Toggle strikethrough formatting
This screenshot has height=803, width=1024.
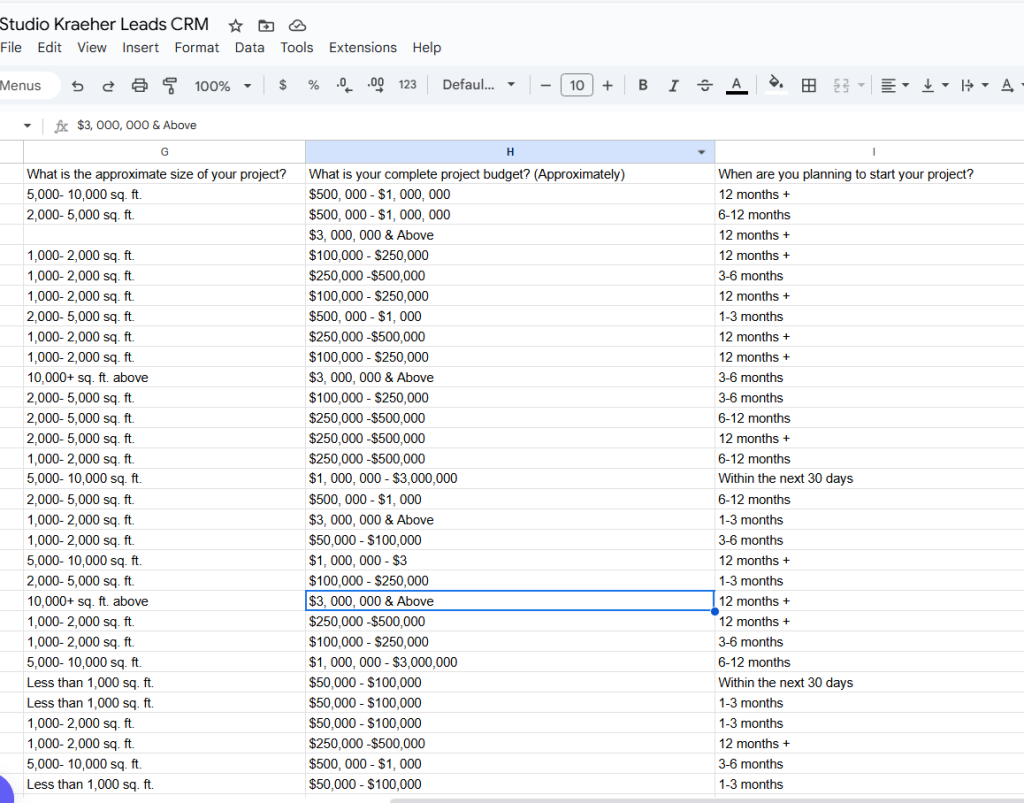[x=705, y=86]
